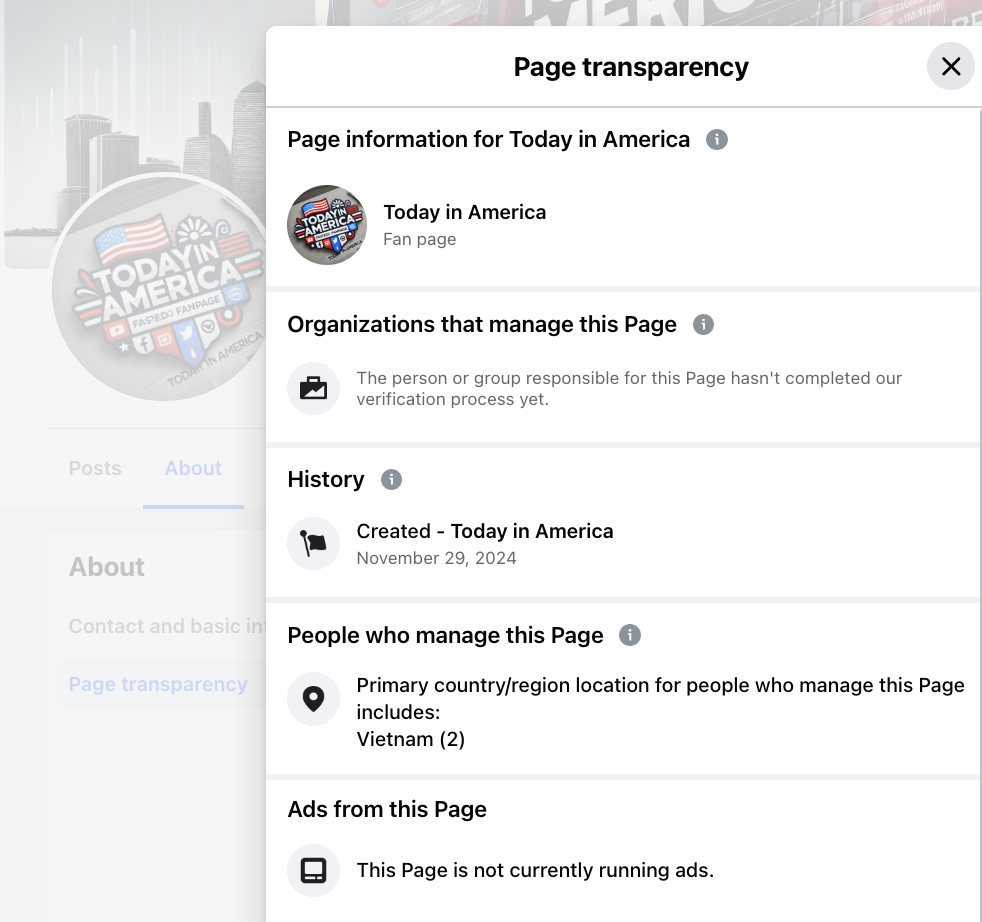Show info tooltip for History section

click(391, 480)
